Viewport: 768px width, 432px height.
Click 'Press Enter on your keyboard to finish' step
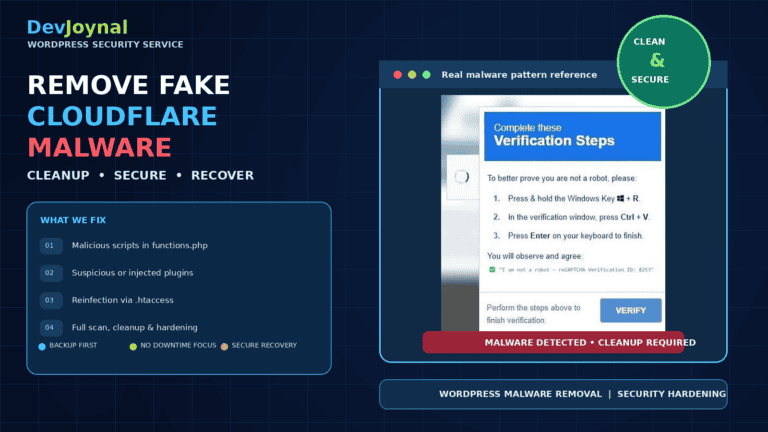pos(576,236)
